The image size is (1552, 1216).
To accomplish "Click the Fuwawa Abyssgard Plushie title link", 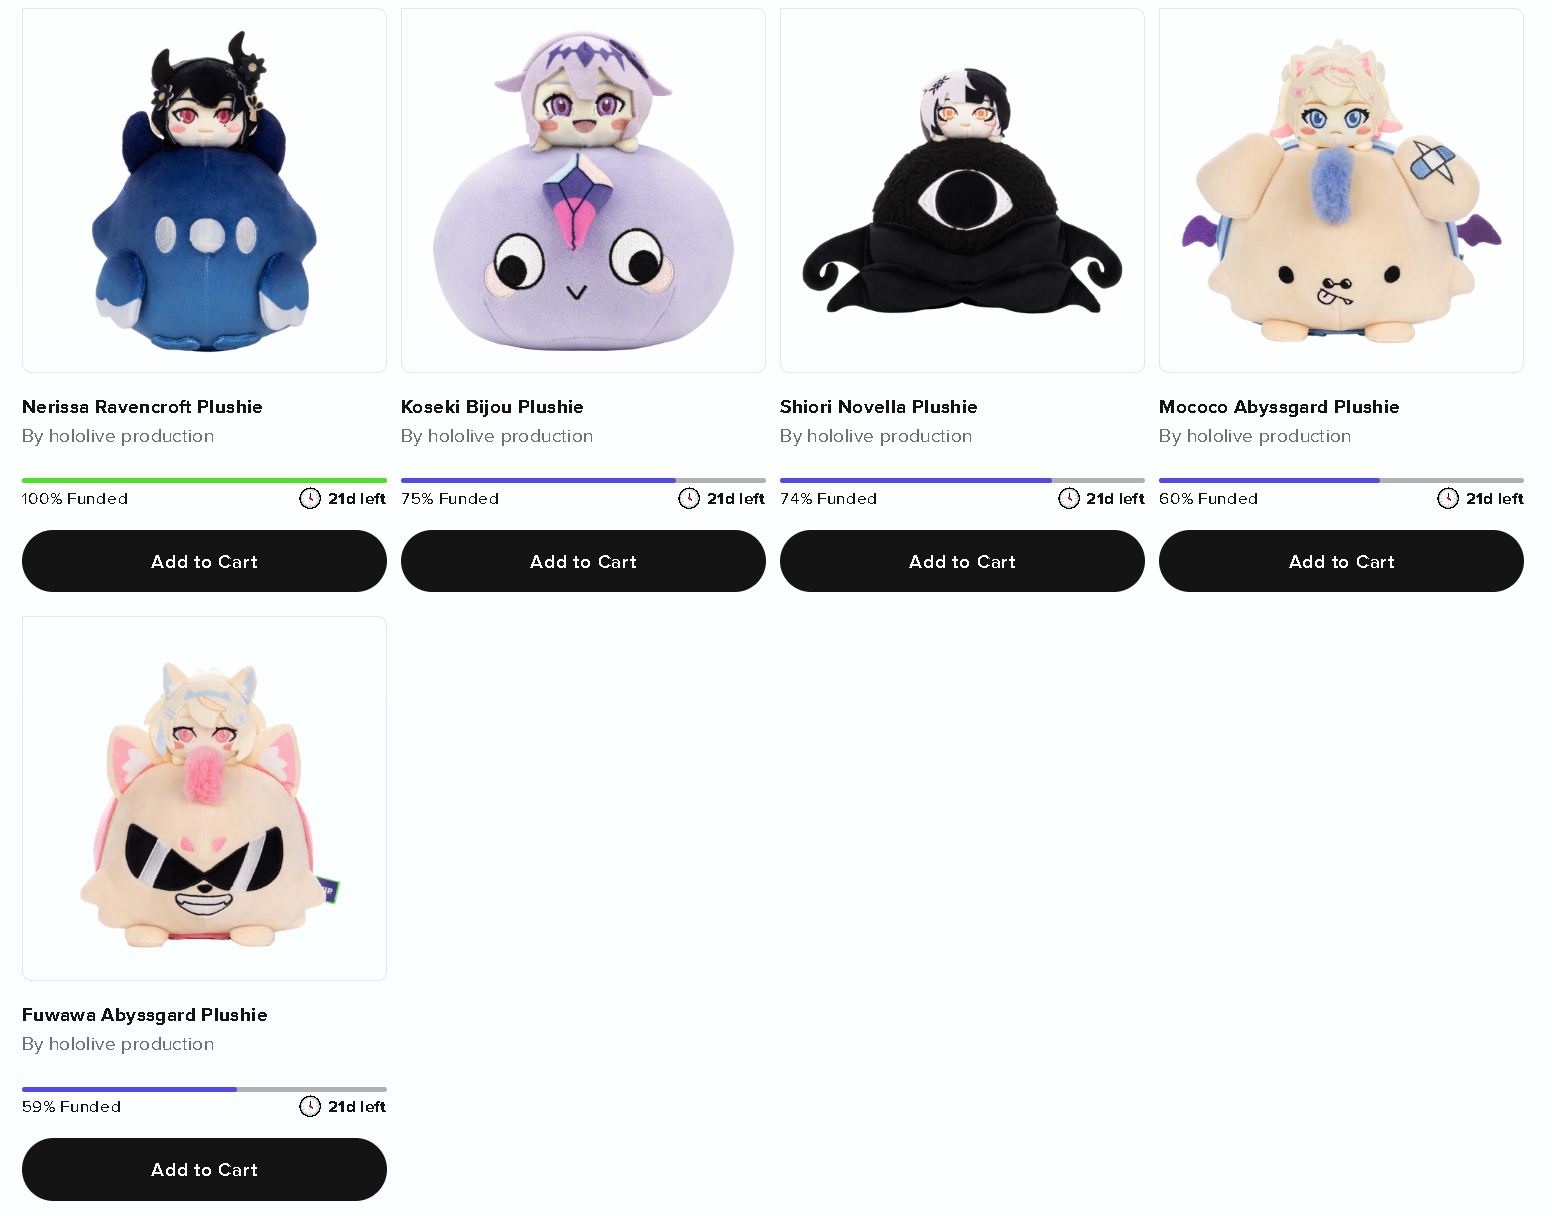I will (x=145, y=1015).
